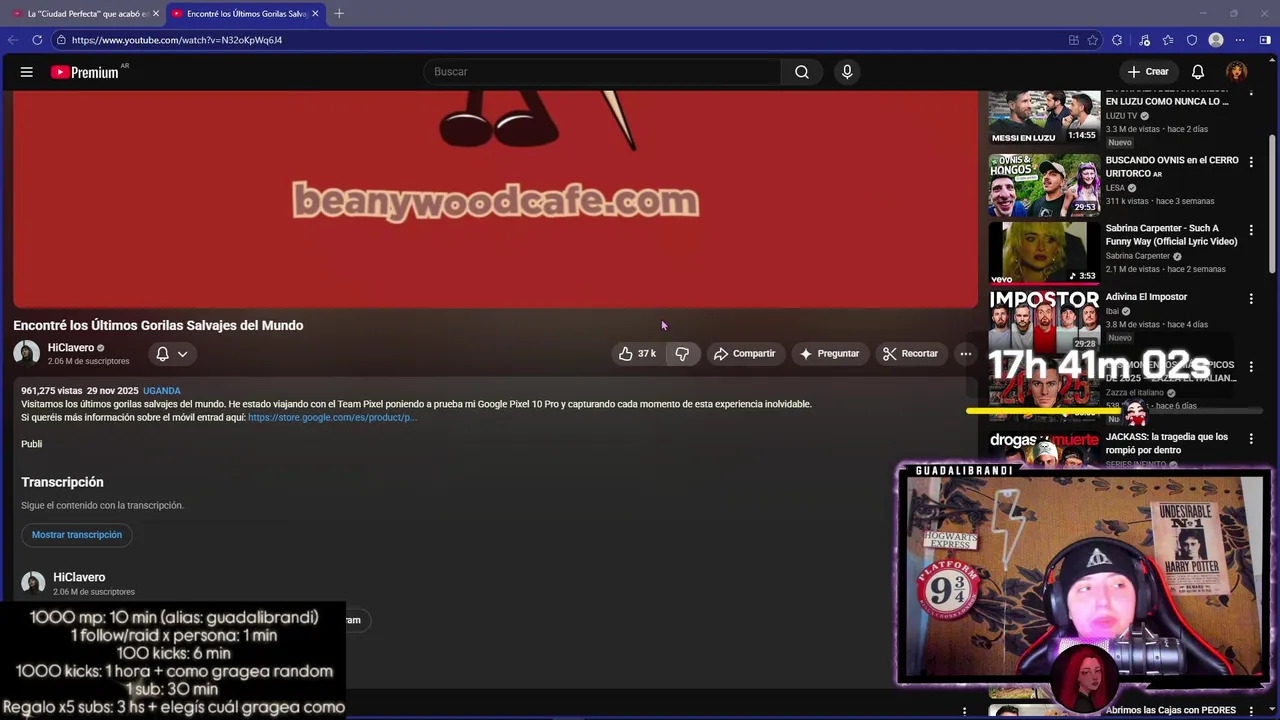Open options for Adivina El Impostor video

point(1251,298)
